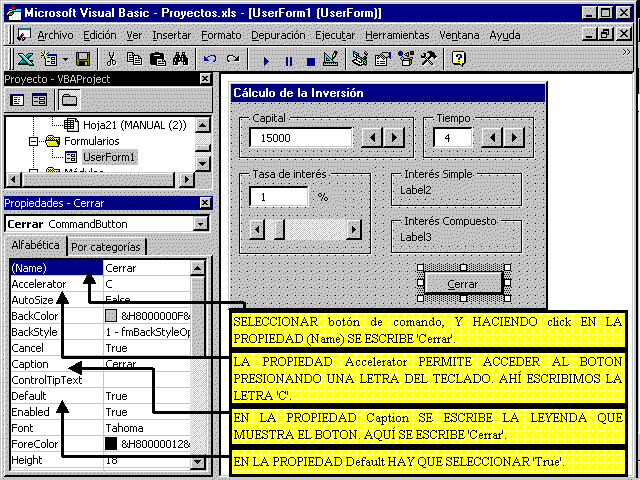Click the View Microsoft Excel toolbar icon

tap(25, 60)
